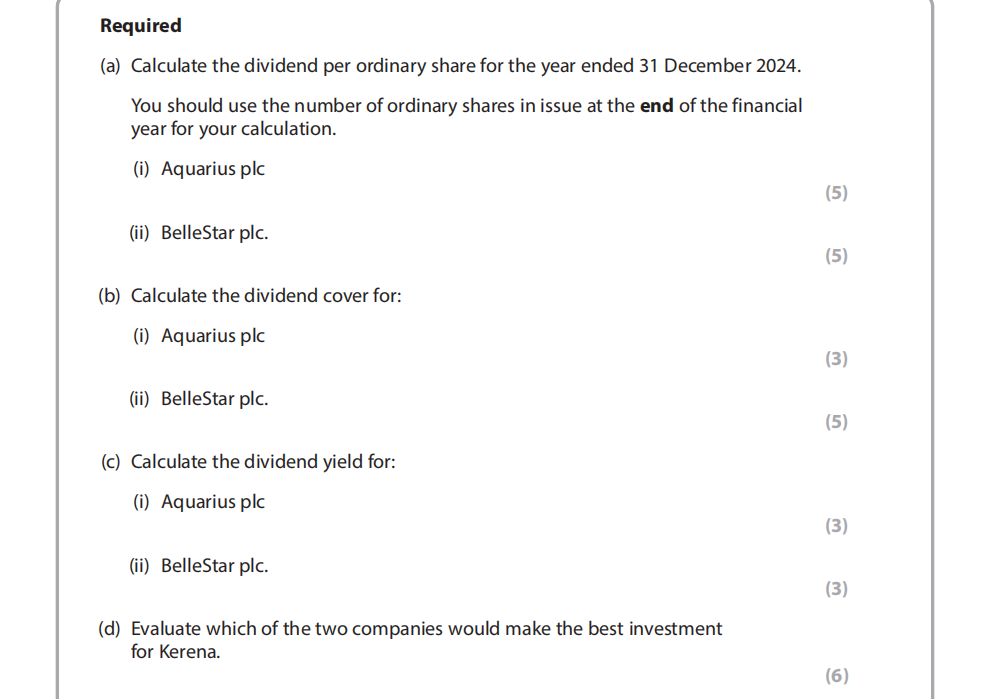Screen dimensions: 990x699
Task: Click the question (a) dividend per share line
Action: 466,66
